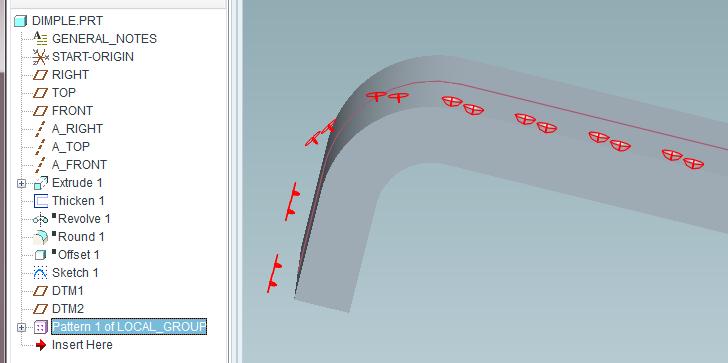This screenshot has width=728, height=363.
Task: Click the Thicken 1 feature icon
Action: coord(41,201)
